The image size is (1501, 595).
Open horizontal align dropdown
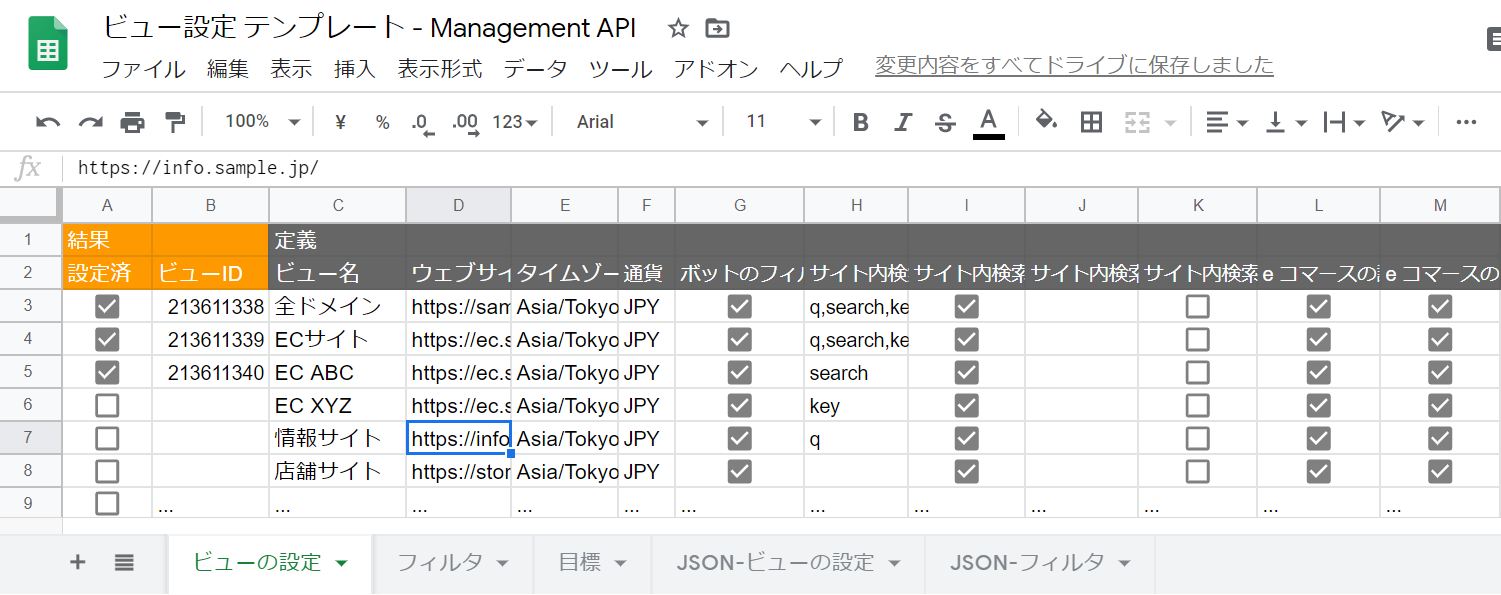[1226, 122]
